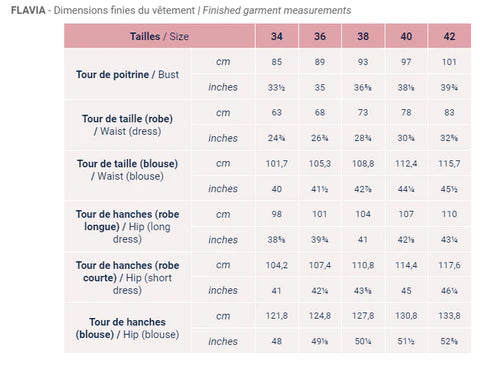This screenshot has height=365, width=480.
Task: Select the Hip (short dress) row label
Action: (x=127, y=278)
